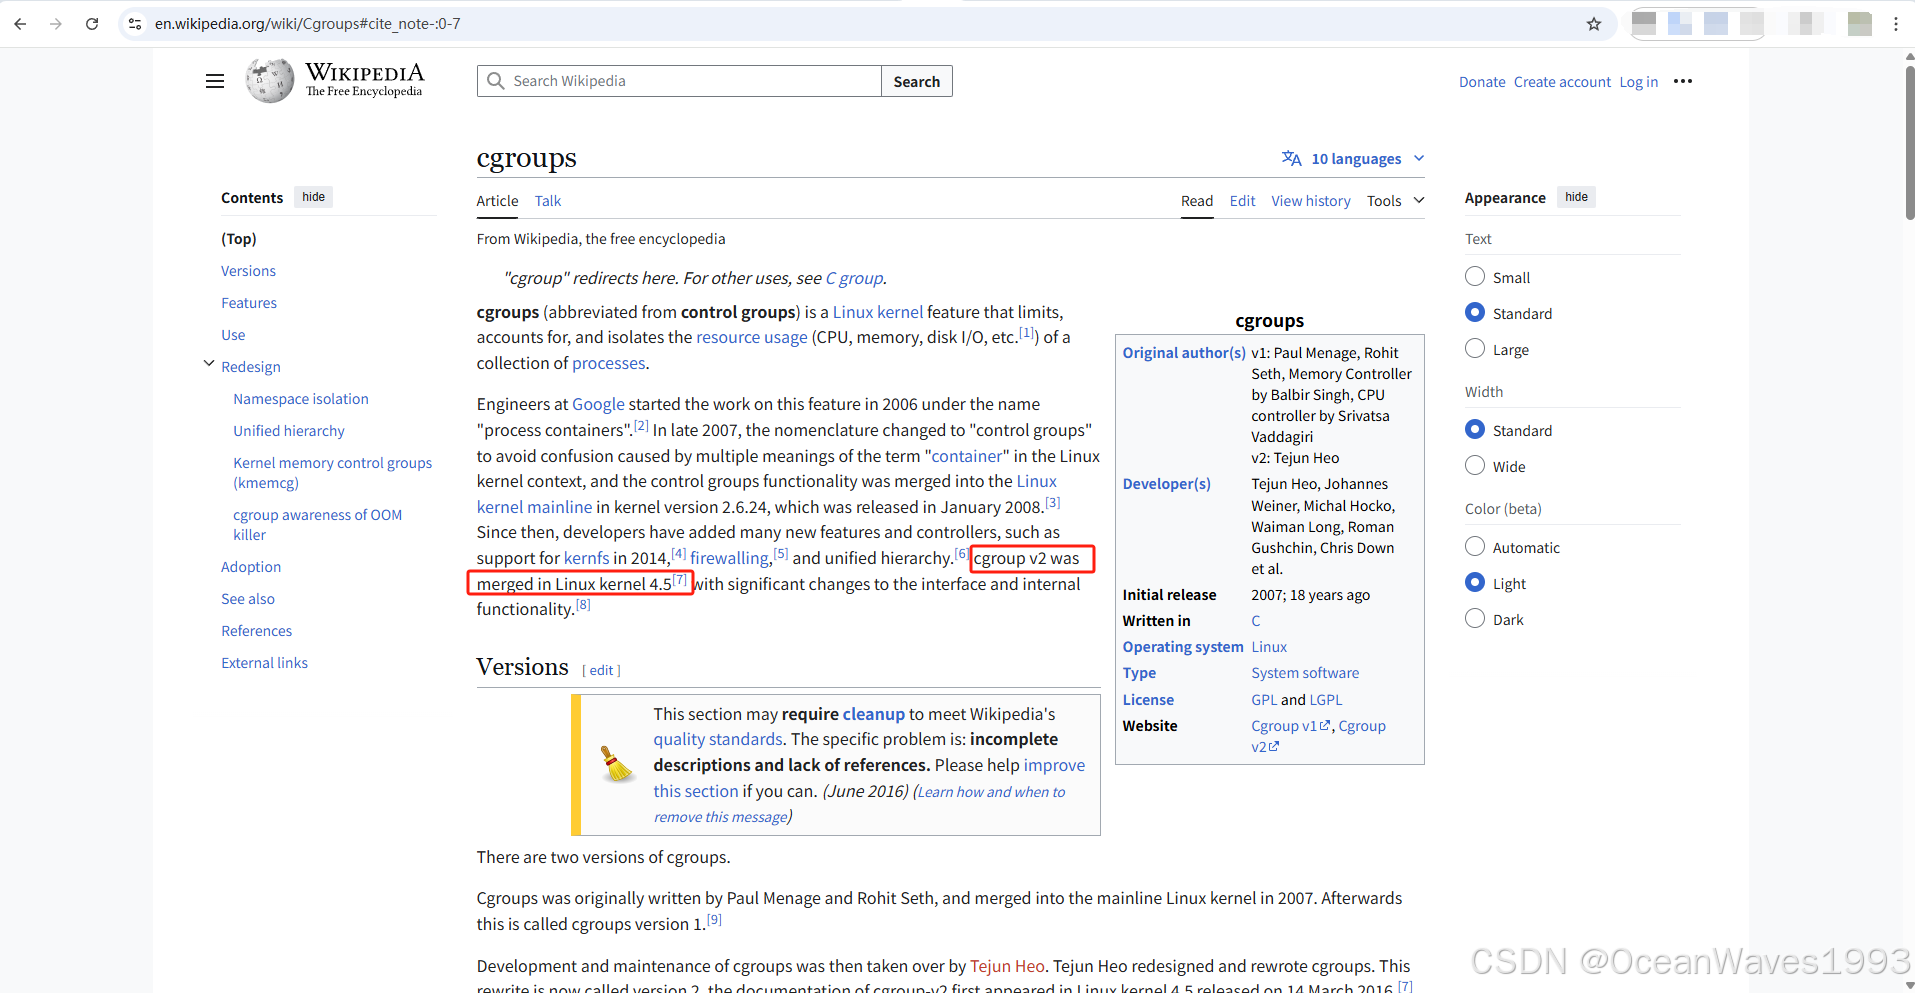
Task: Click the Wikipedia globe logo
Action: [270, 81]
